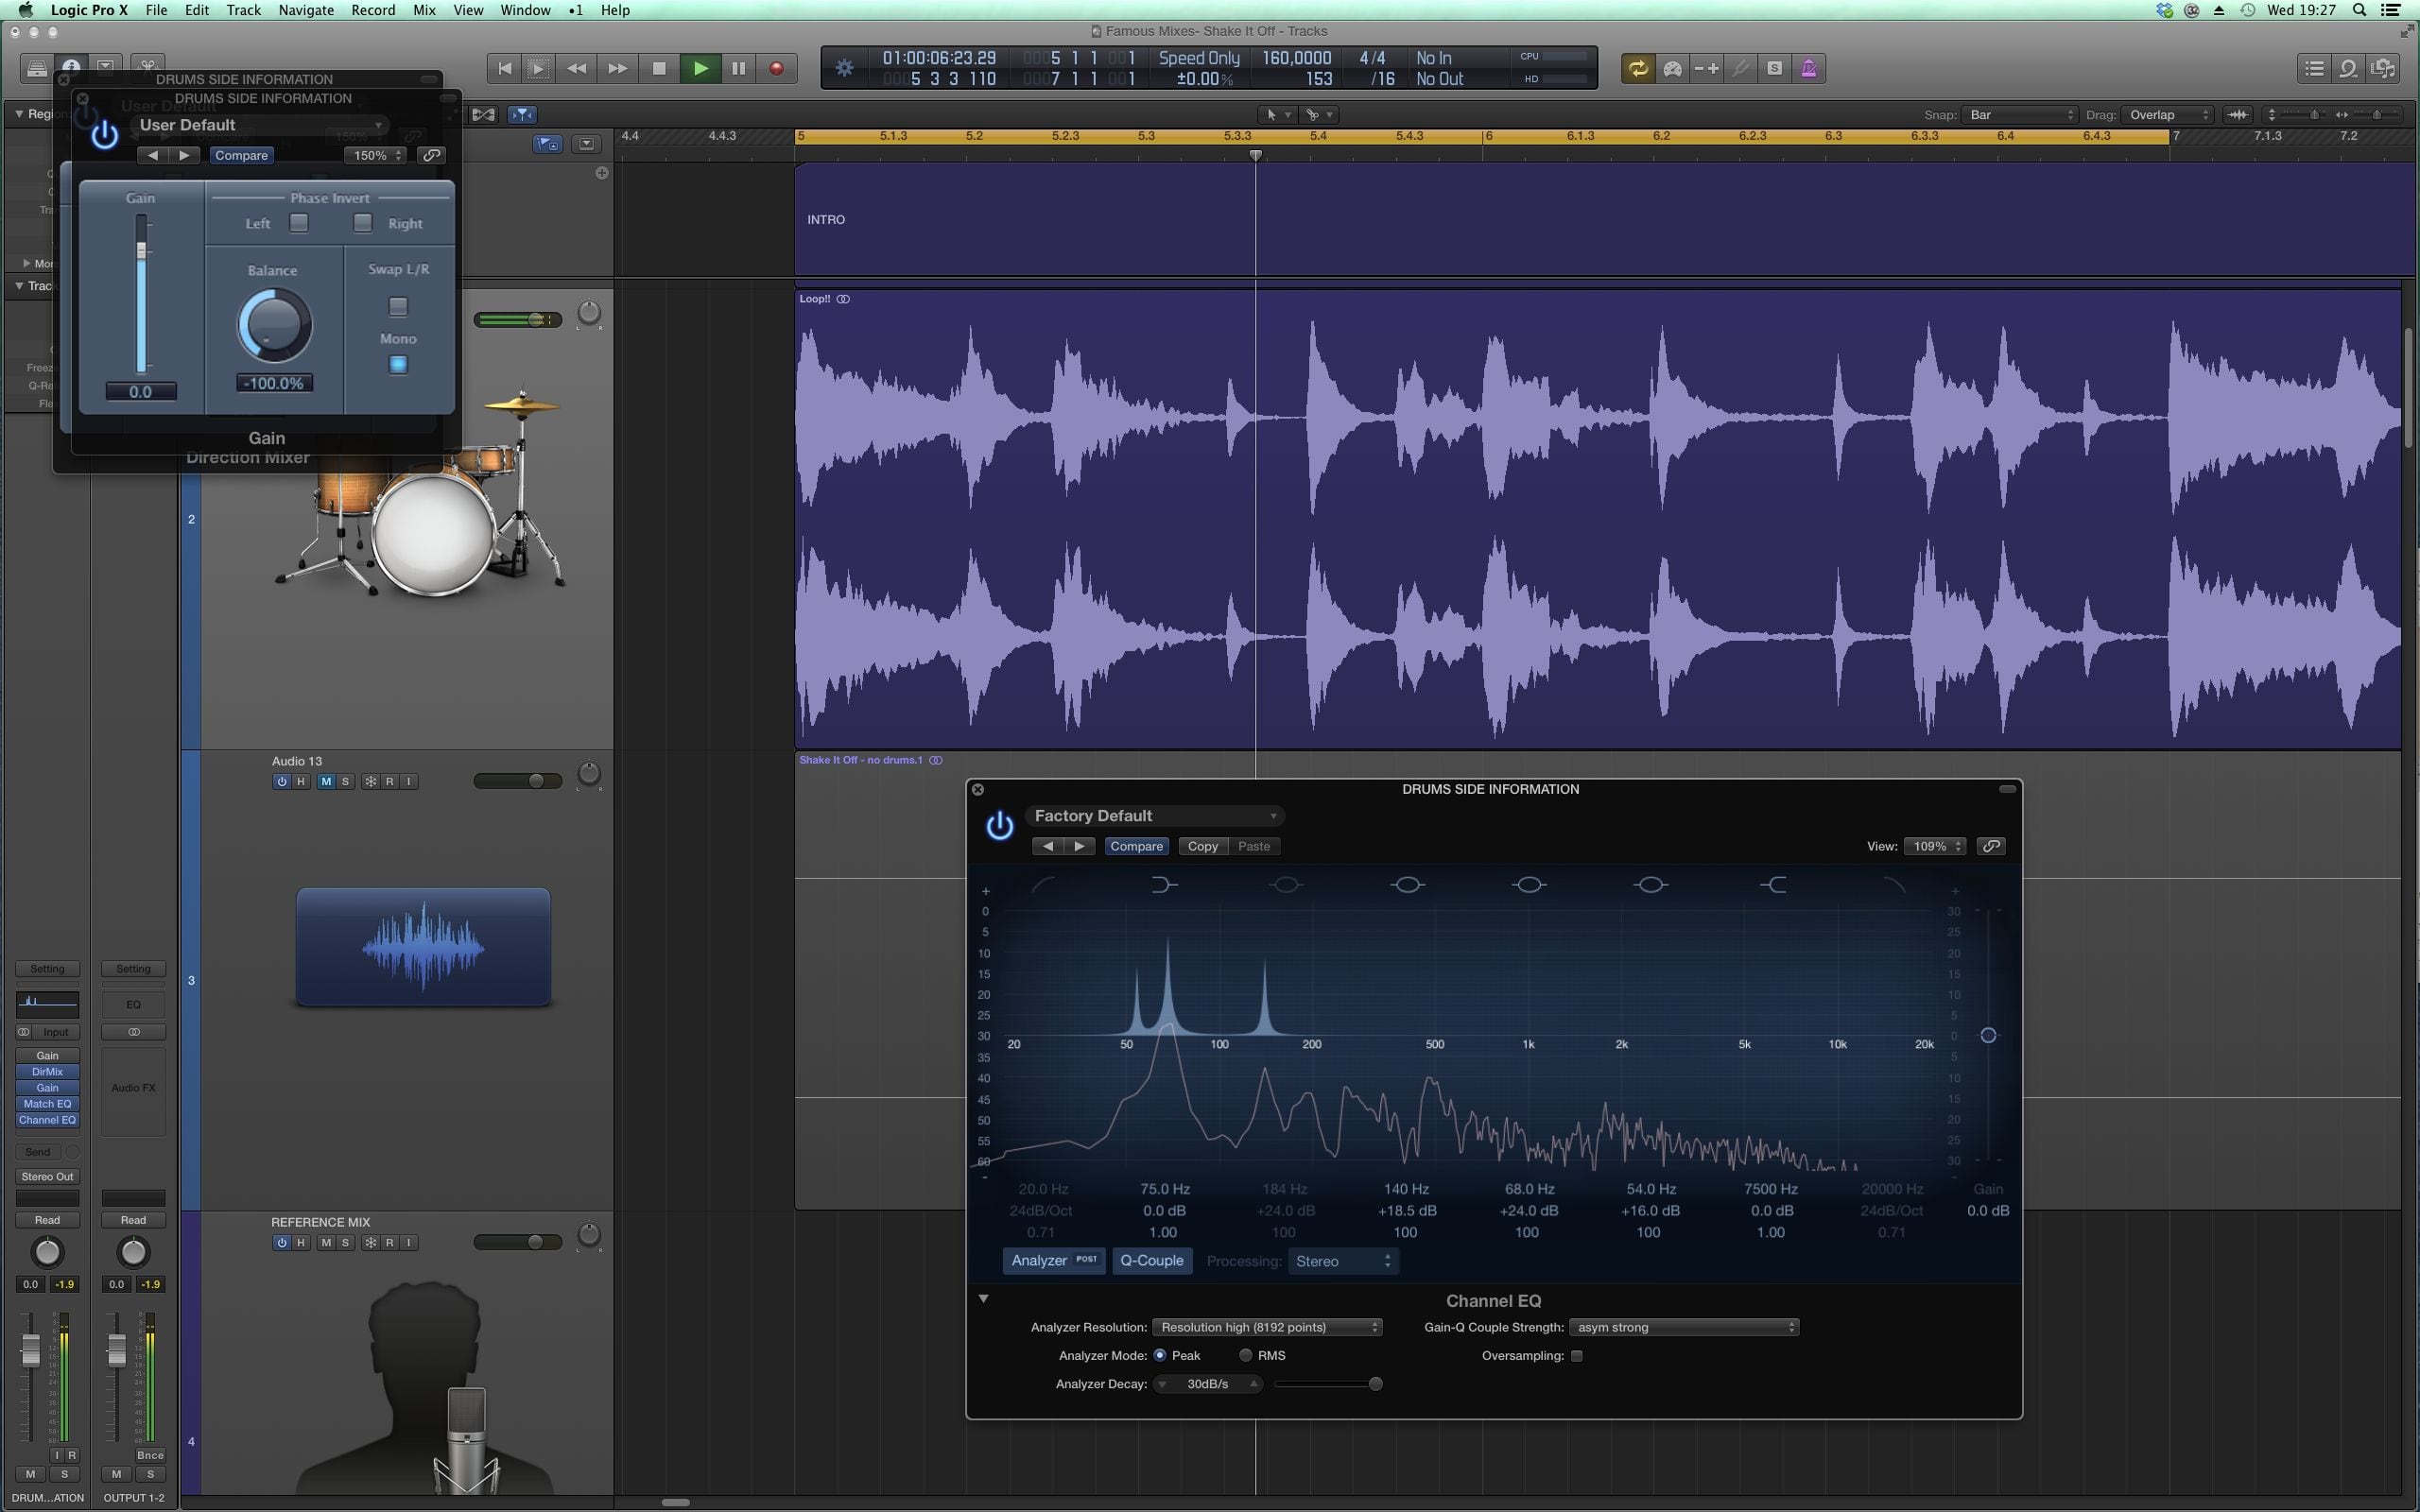Viewport: 2420px width, 1512px height.
Task: Click the Varispeed minus-plus button
Action: click(1706, 68)
